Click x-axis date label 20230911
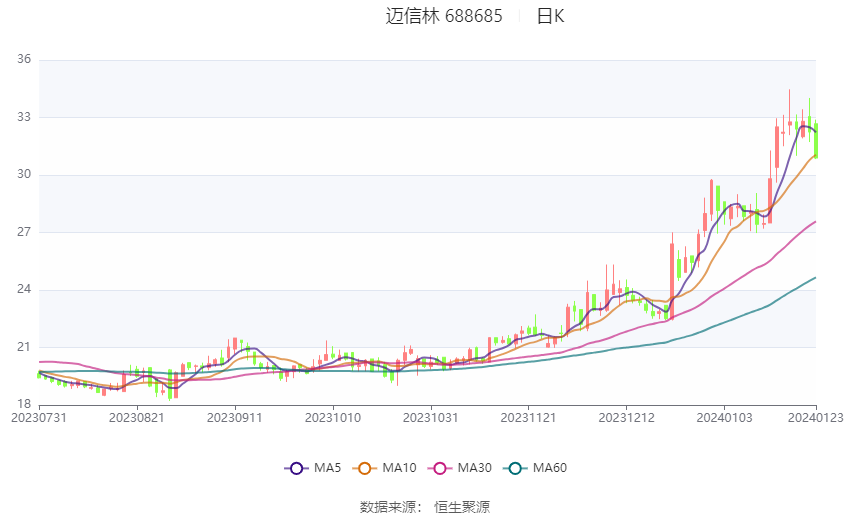850x517 pixels. (x=235, y=418)
